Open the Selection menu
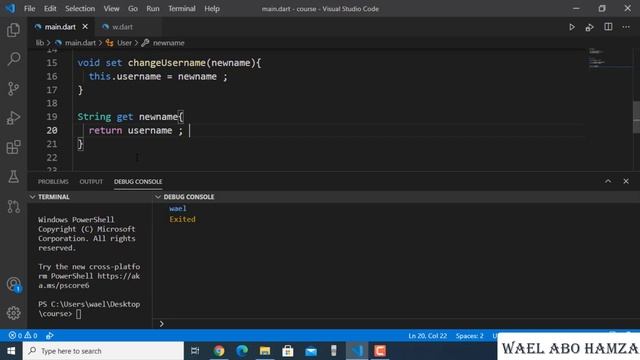640x360 pixels. pyautogui.click(x=80, y=9)
